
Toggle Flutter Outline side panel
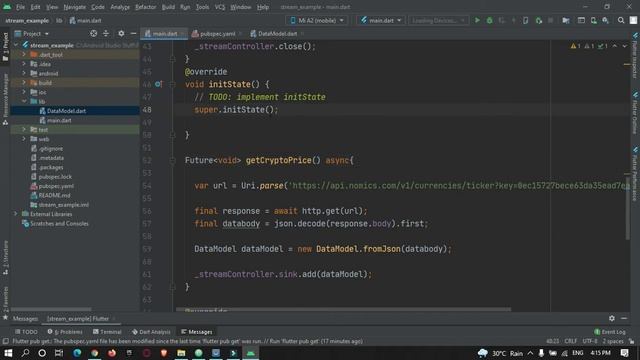point(635,113)
